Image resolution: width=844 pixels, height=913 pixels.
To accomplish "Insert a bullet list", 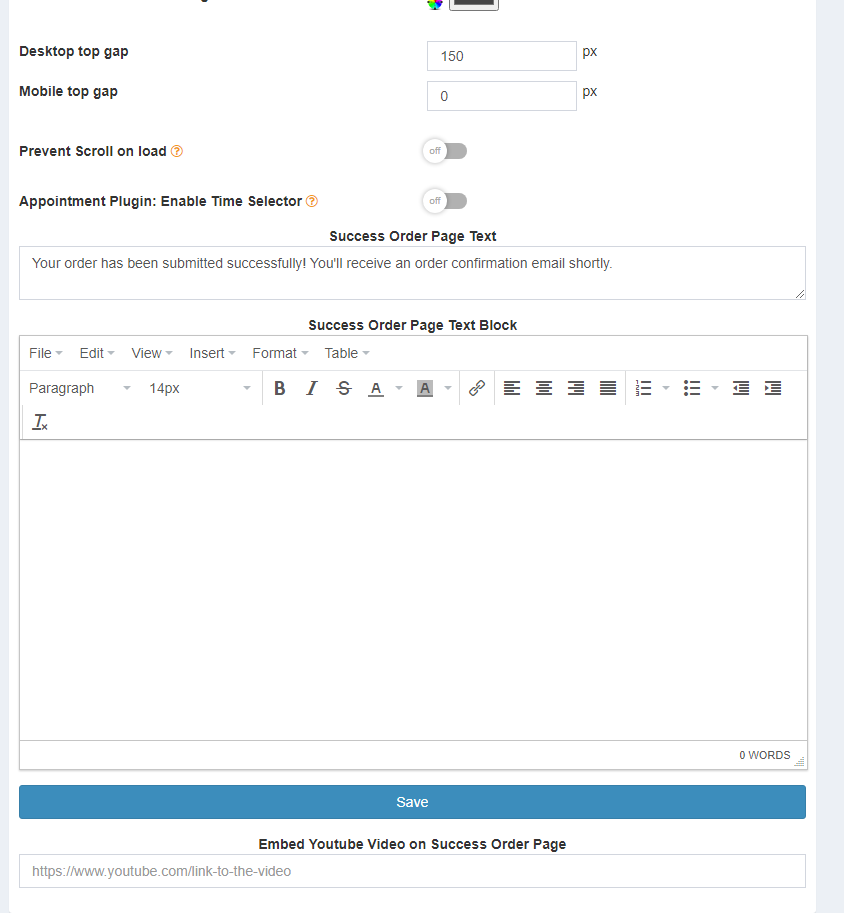I will coord(692,388).
